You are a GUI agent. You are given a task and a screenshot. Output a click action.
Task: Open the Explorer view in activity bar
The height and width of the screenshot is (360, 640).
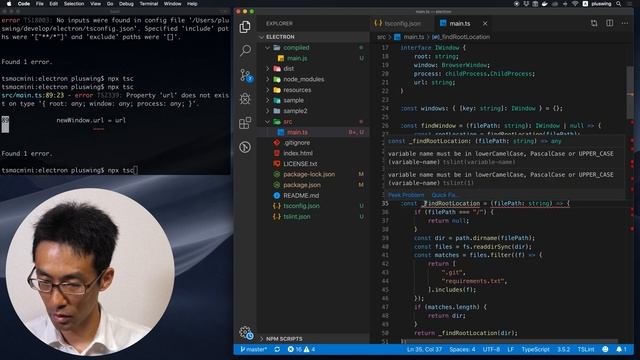(x=245, y=27)
